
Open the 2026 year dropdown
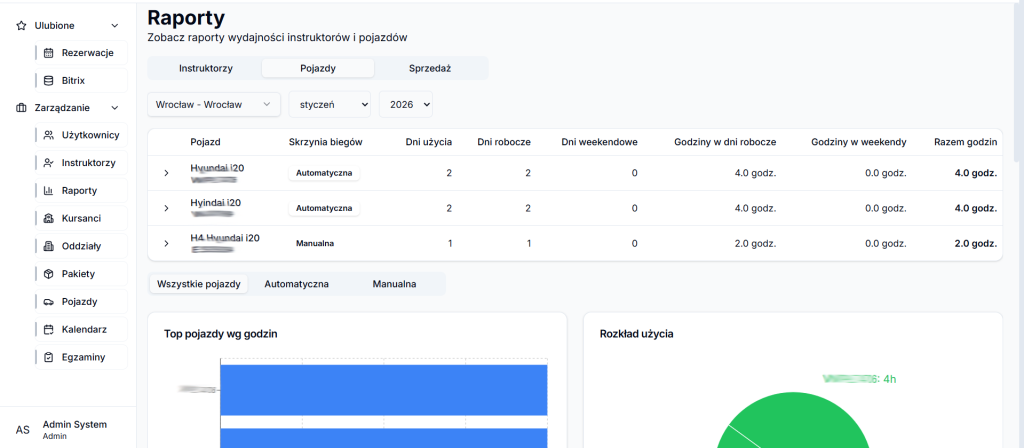(x=405, y=104)
